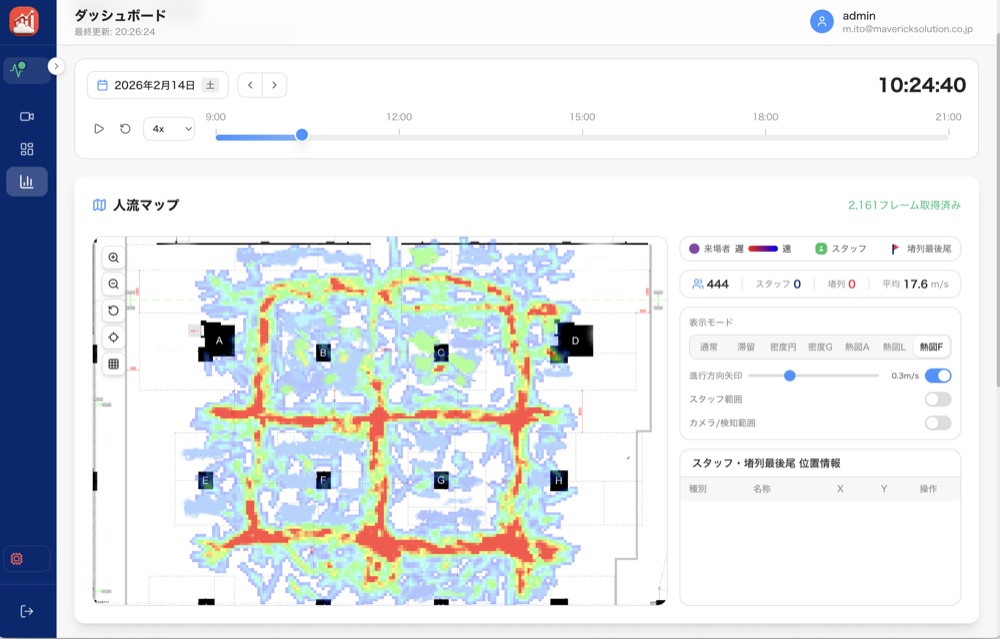
Task: Go to the next day arrow button
Action: click(x=275, y=86)
